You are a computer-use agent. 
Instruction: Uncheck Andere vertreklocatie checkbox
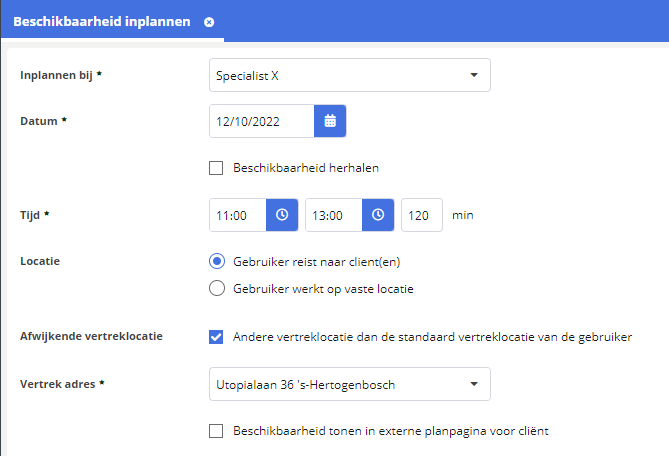pyautogui.click(x=216, y=337)
